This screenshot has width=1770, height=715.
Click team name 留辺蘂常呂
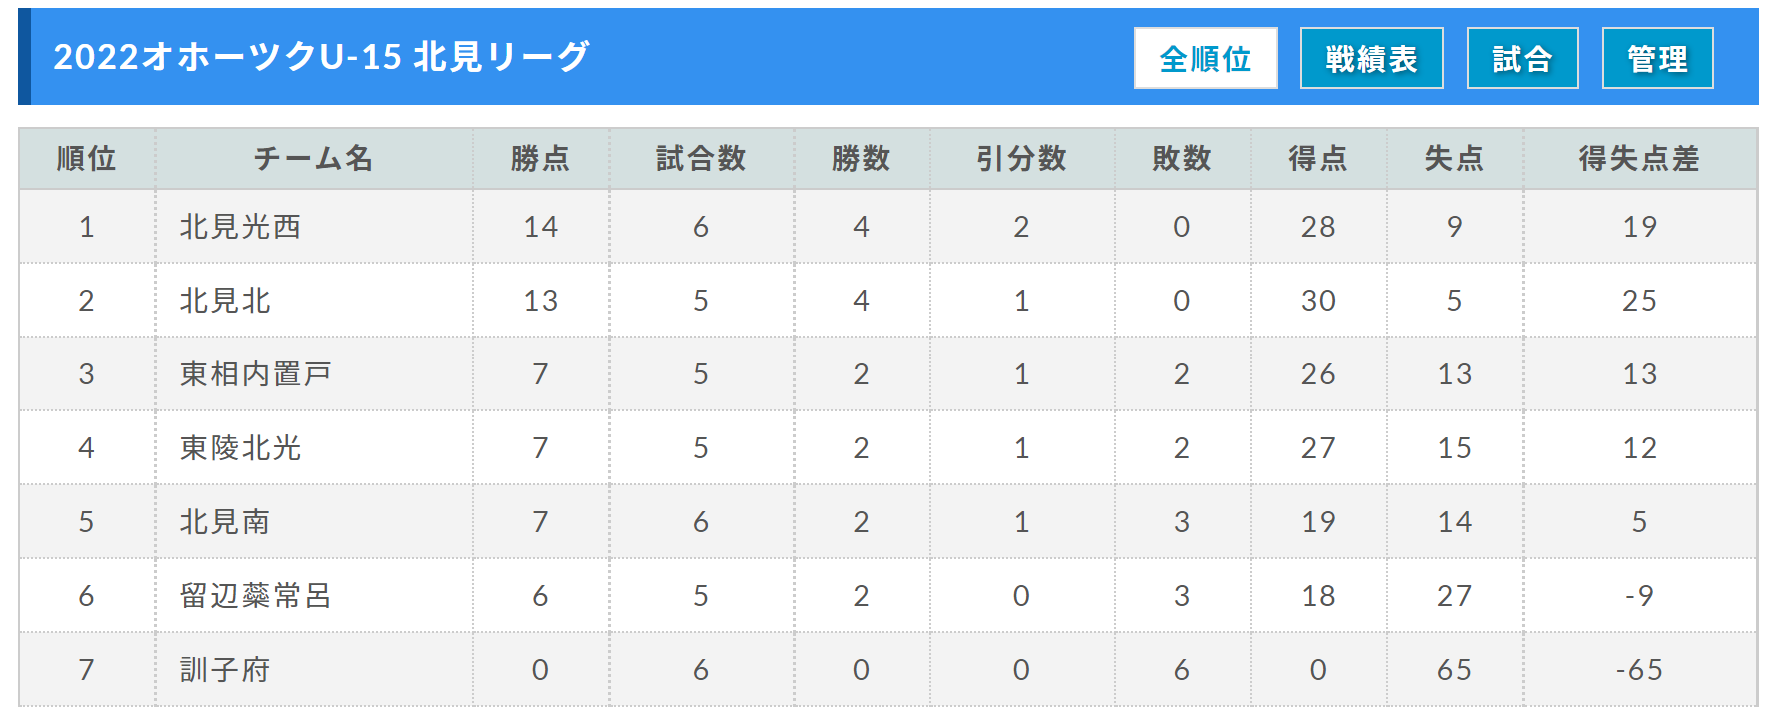255,596
